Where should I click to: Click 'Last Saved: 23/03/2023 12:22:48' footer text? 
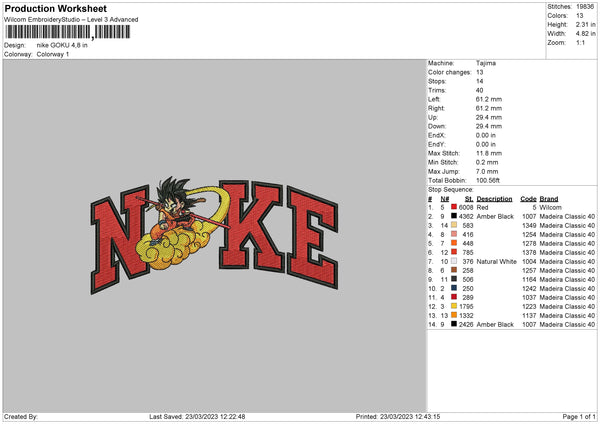tap(197, 417)
